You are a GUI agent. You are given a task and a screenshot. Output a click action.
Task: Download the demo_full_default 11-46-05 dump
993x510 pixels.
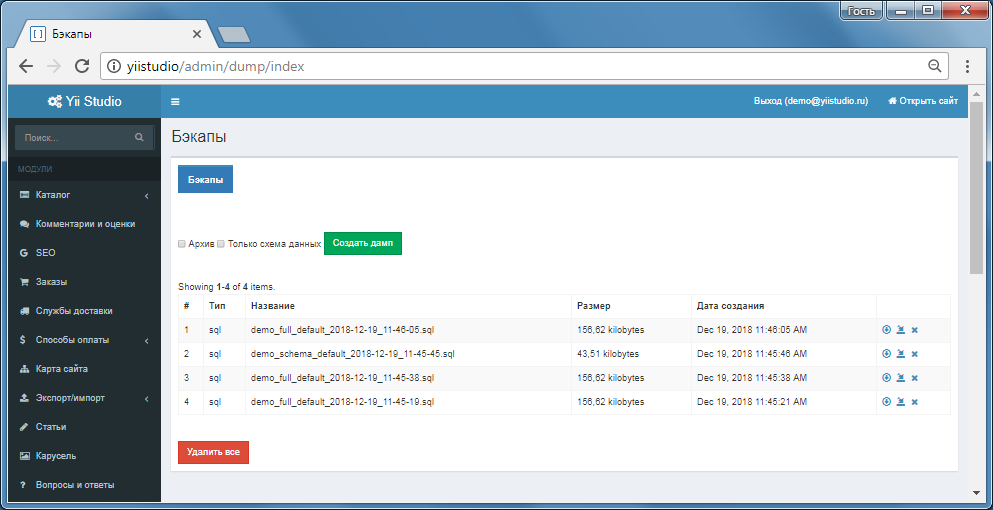[887, 330]
